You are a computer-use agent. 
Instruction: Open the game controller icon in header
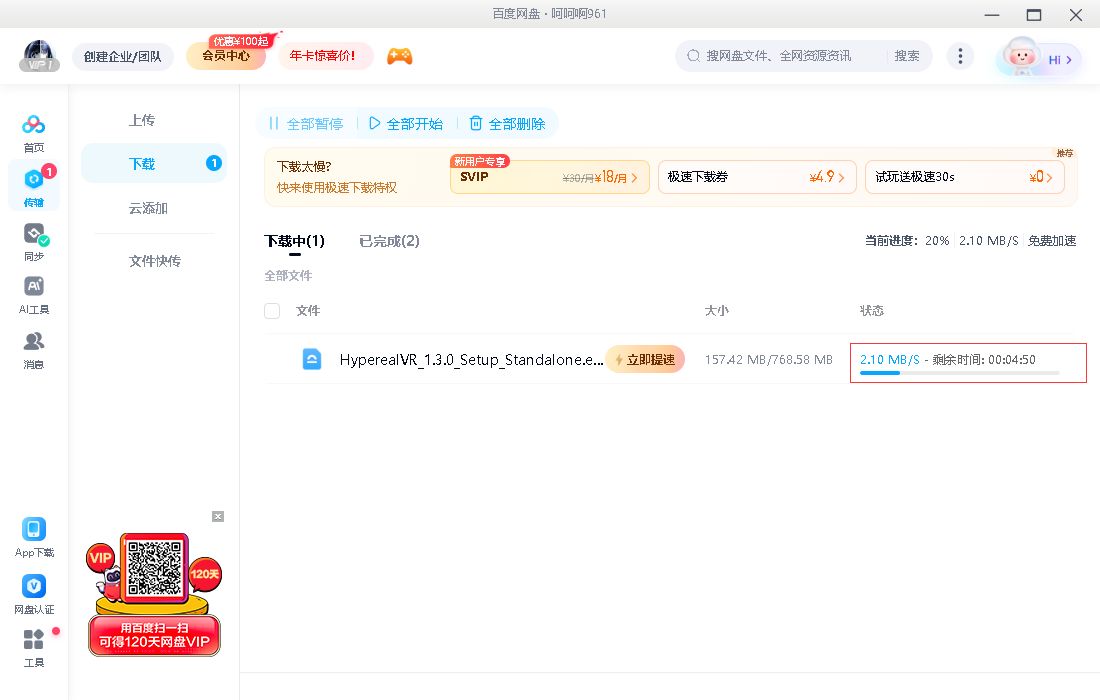pos(400,56)
